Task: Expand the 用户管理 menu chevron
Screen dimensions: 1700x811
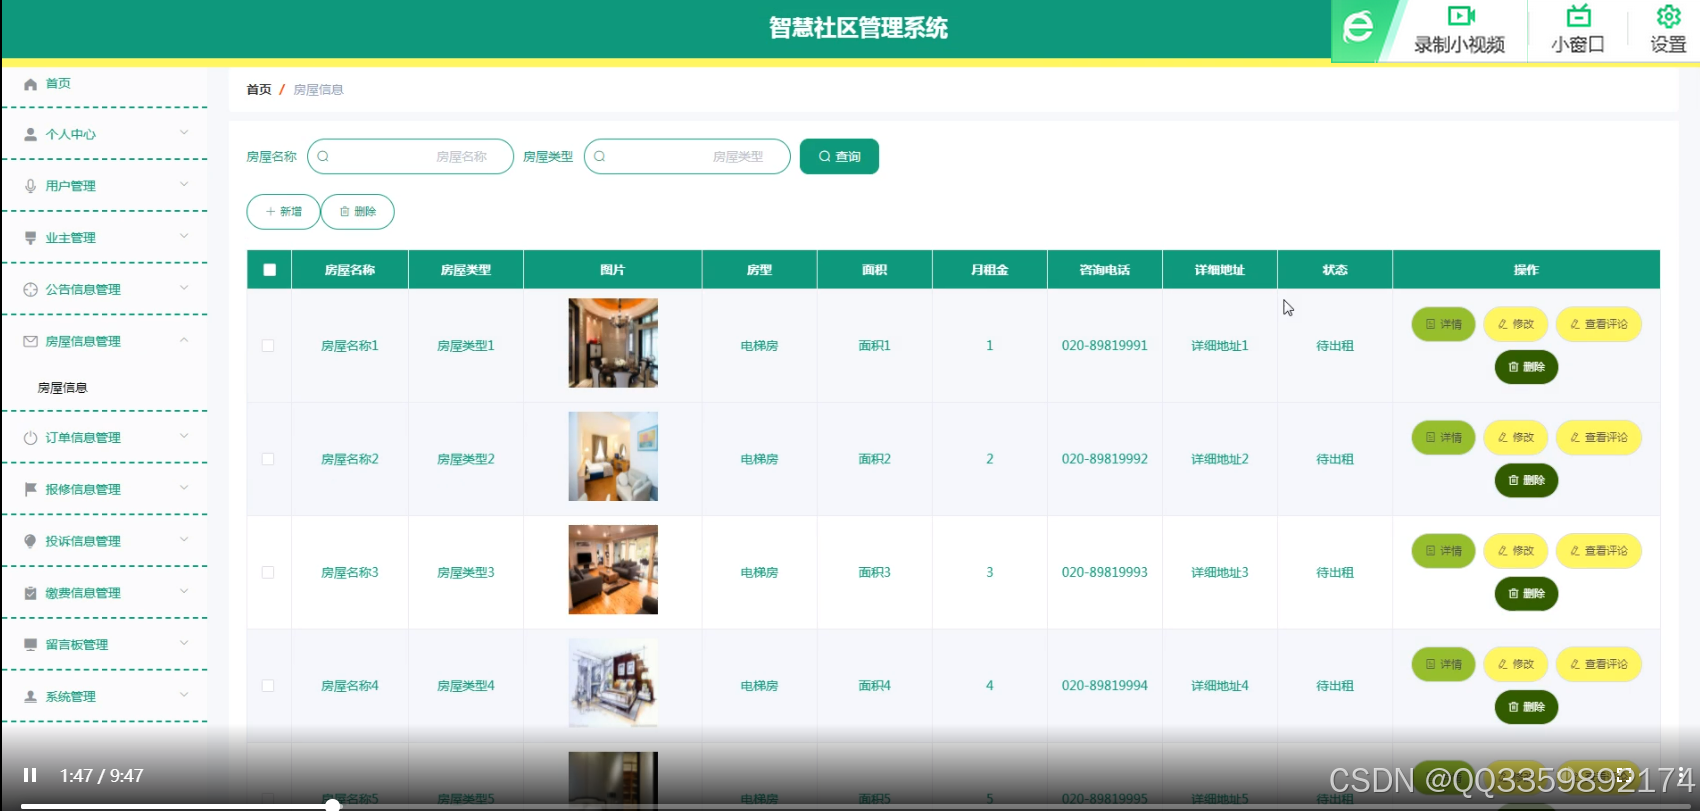Action: click(x=184, y=185)
